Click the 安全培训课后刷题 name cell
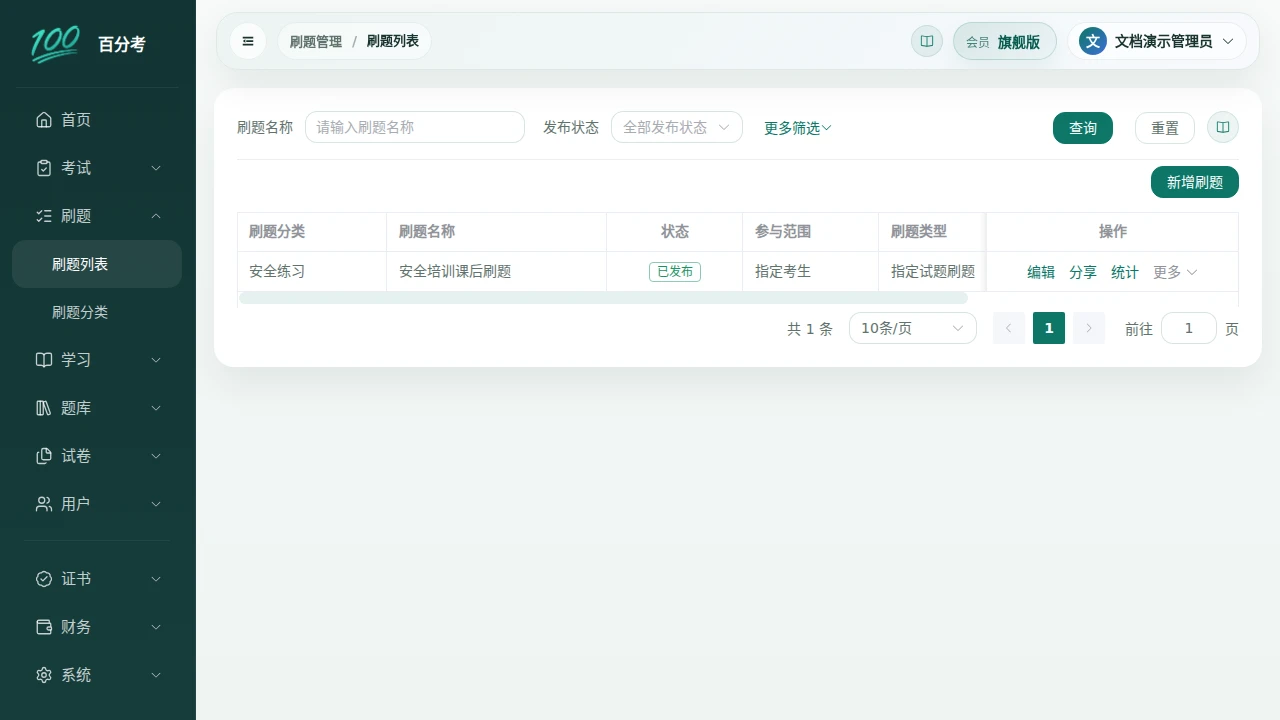This screenshot has height=720, width=1280. pos(497,272)
